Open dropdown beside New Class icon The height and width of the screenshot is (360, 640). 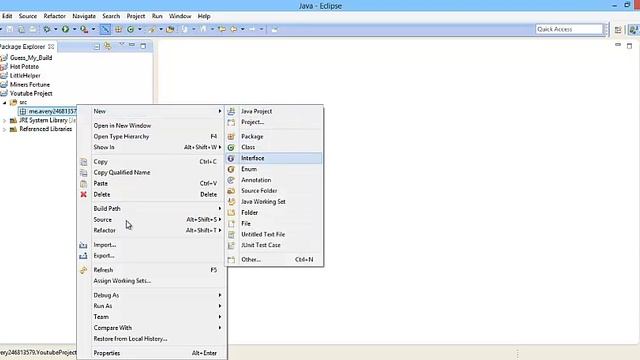point(140,29)
